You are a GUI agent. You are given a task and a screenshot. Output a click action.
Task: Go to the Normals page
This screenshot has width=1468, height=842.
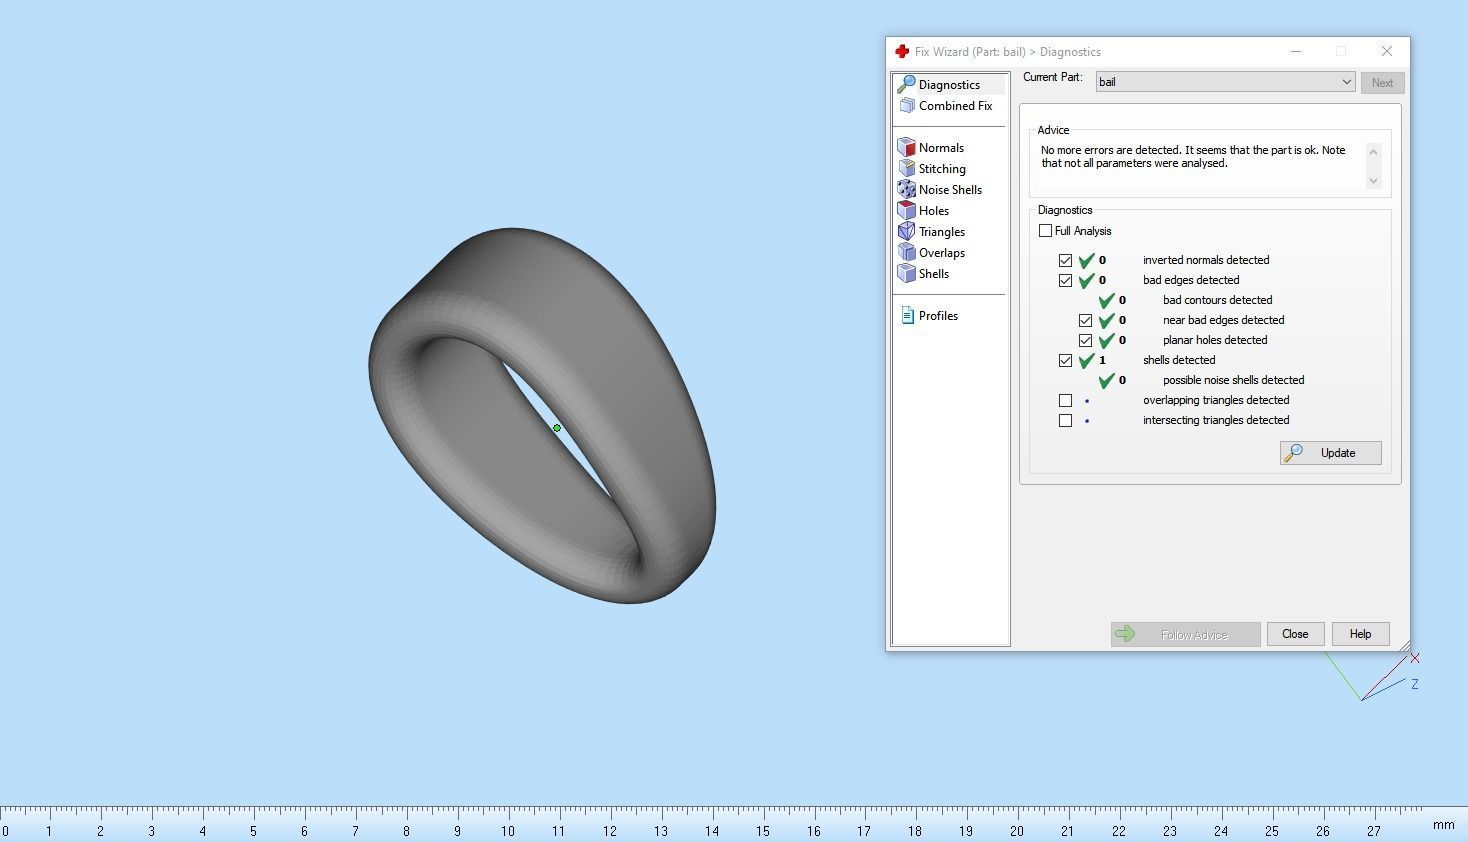coord(941,148)
